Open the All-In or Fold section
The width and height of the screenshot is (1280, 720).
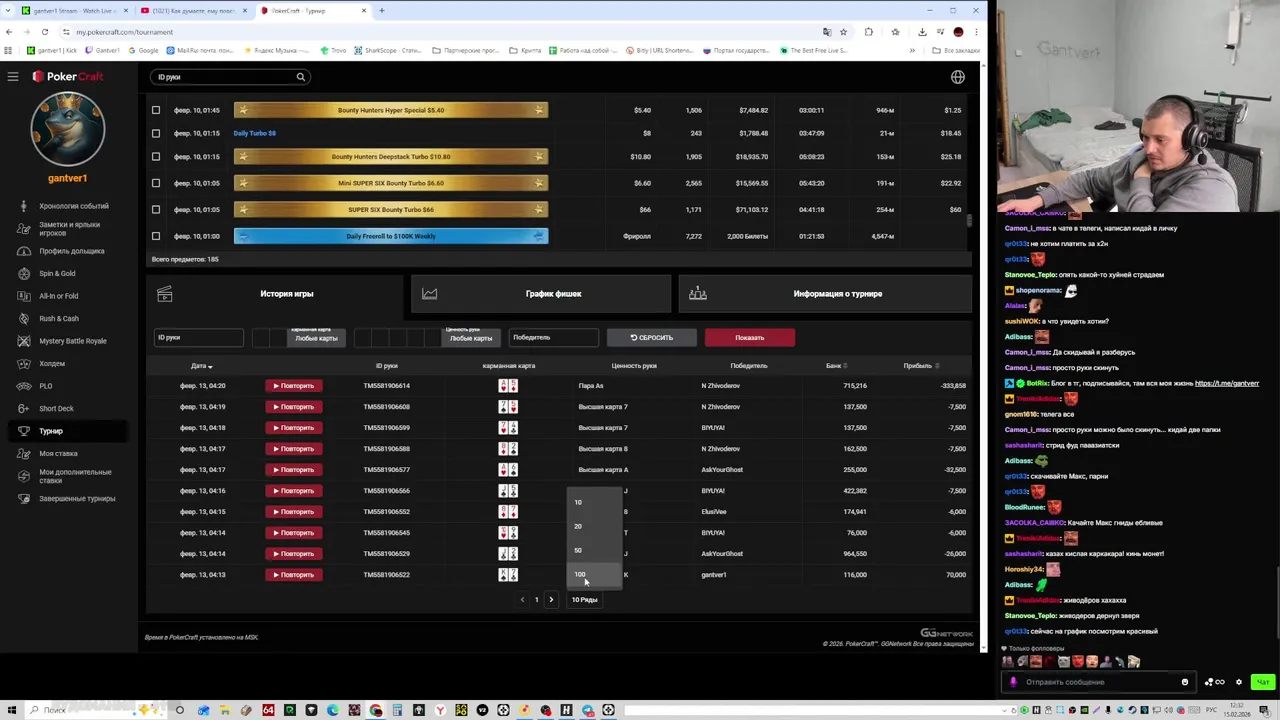(x=58, y=296)
